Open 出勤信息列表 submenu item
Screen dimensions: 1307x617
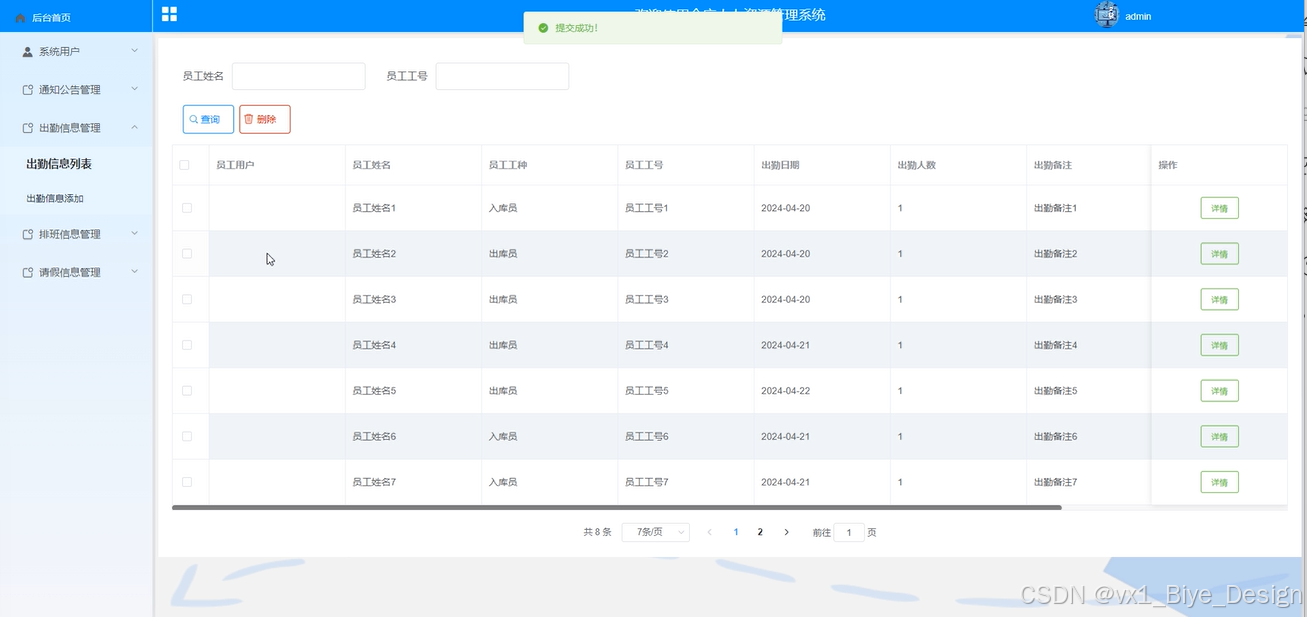tap(59, 164)
